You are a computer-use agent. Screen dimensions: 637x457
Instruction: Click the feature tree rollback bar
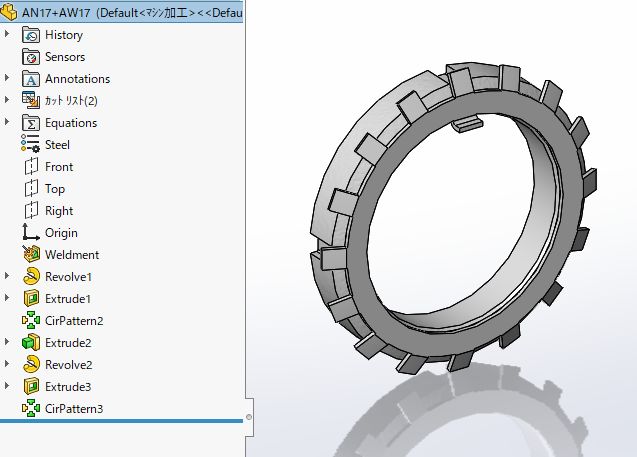121,421
